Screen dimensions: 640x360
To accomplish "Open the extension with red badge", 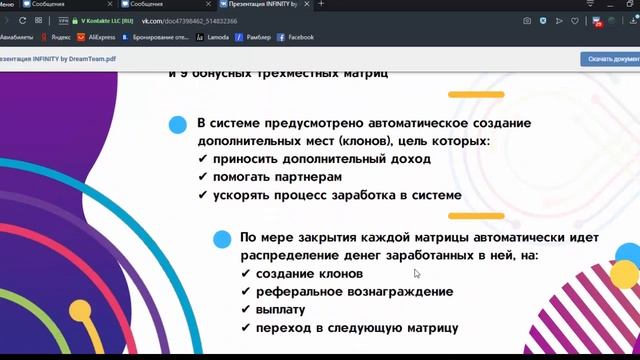I will pos(597,22).
